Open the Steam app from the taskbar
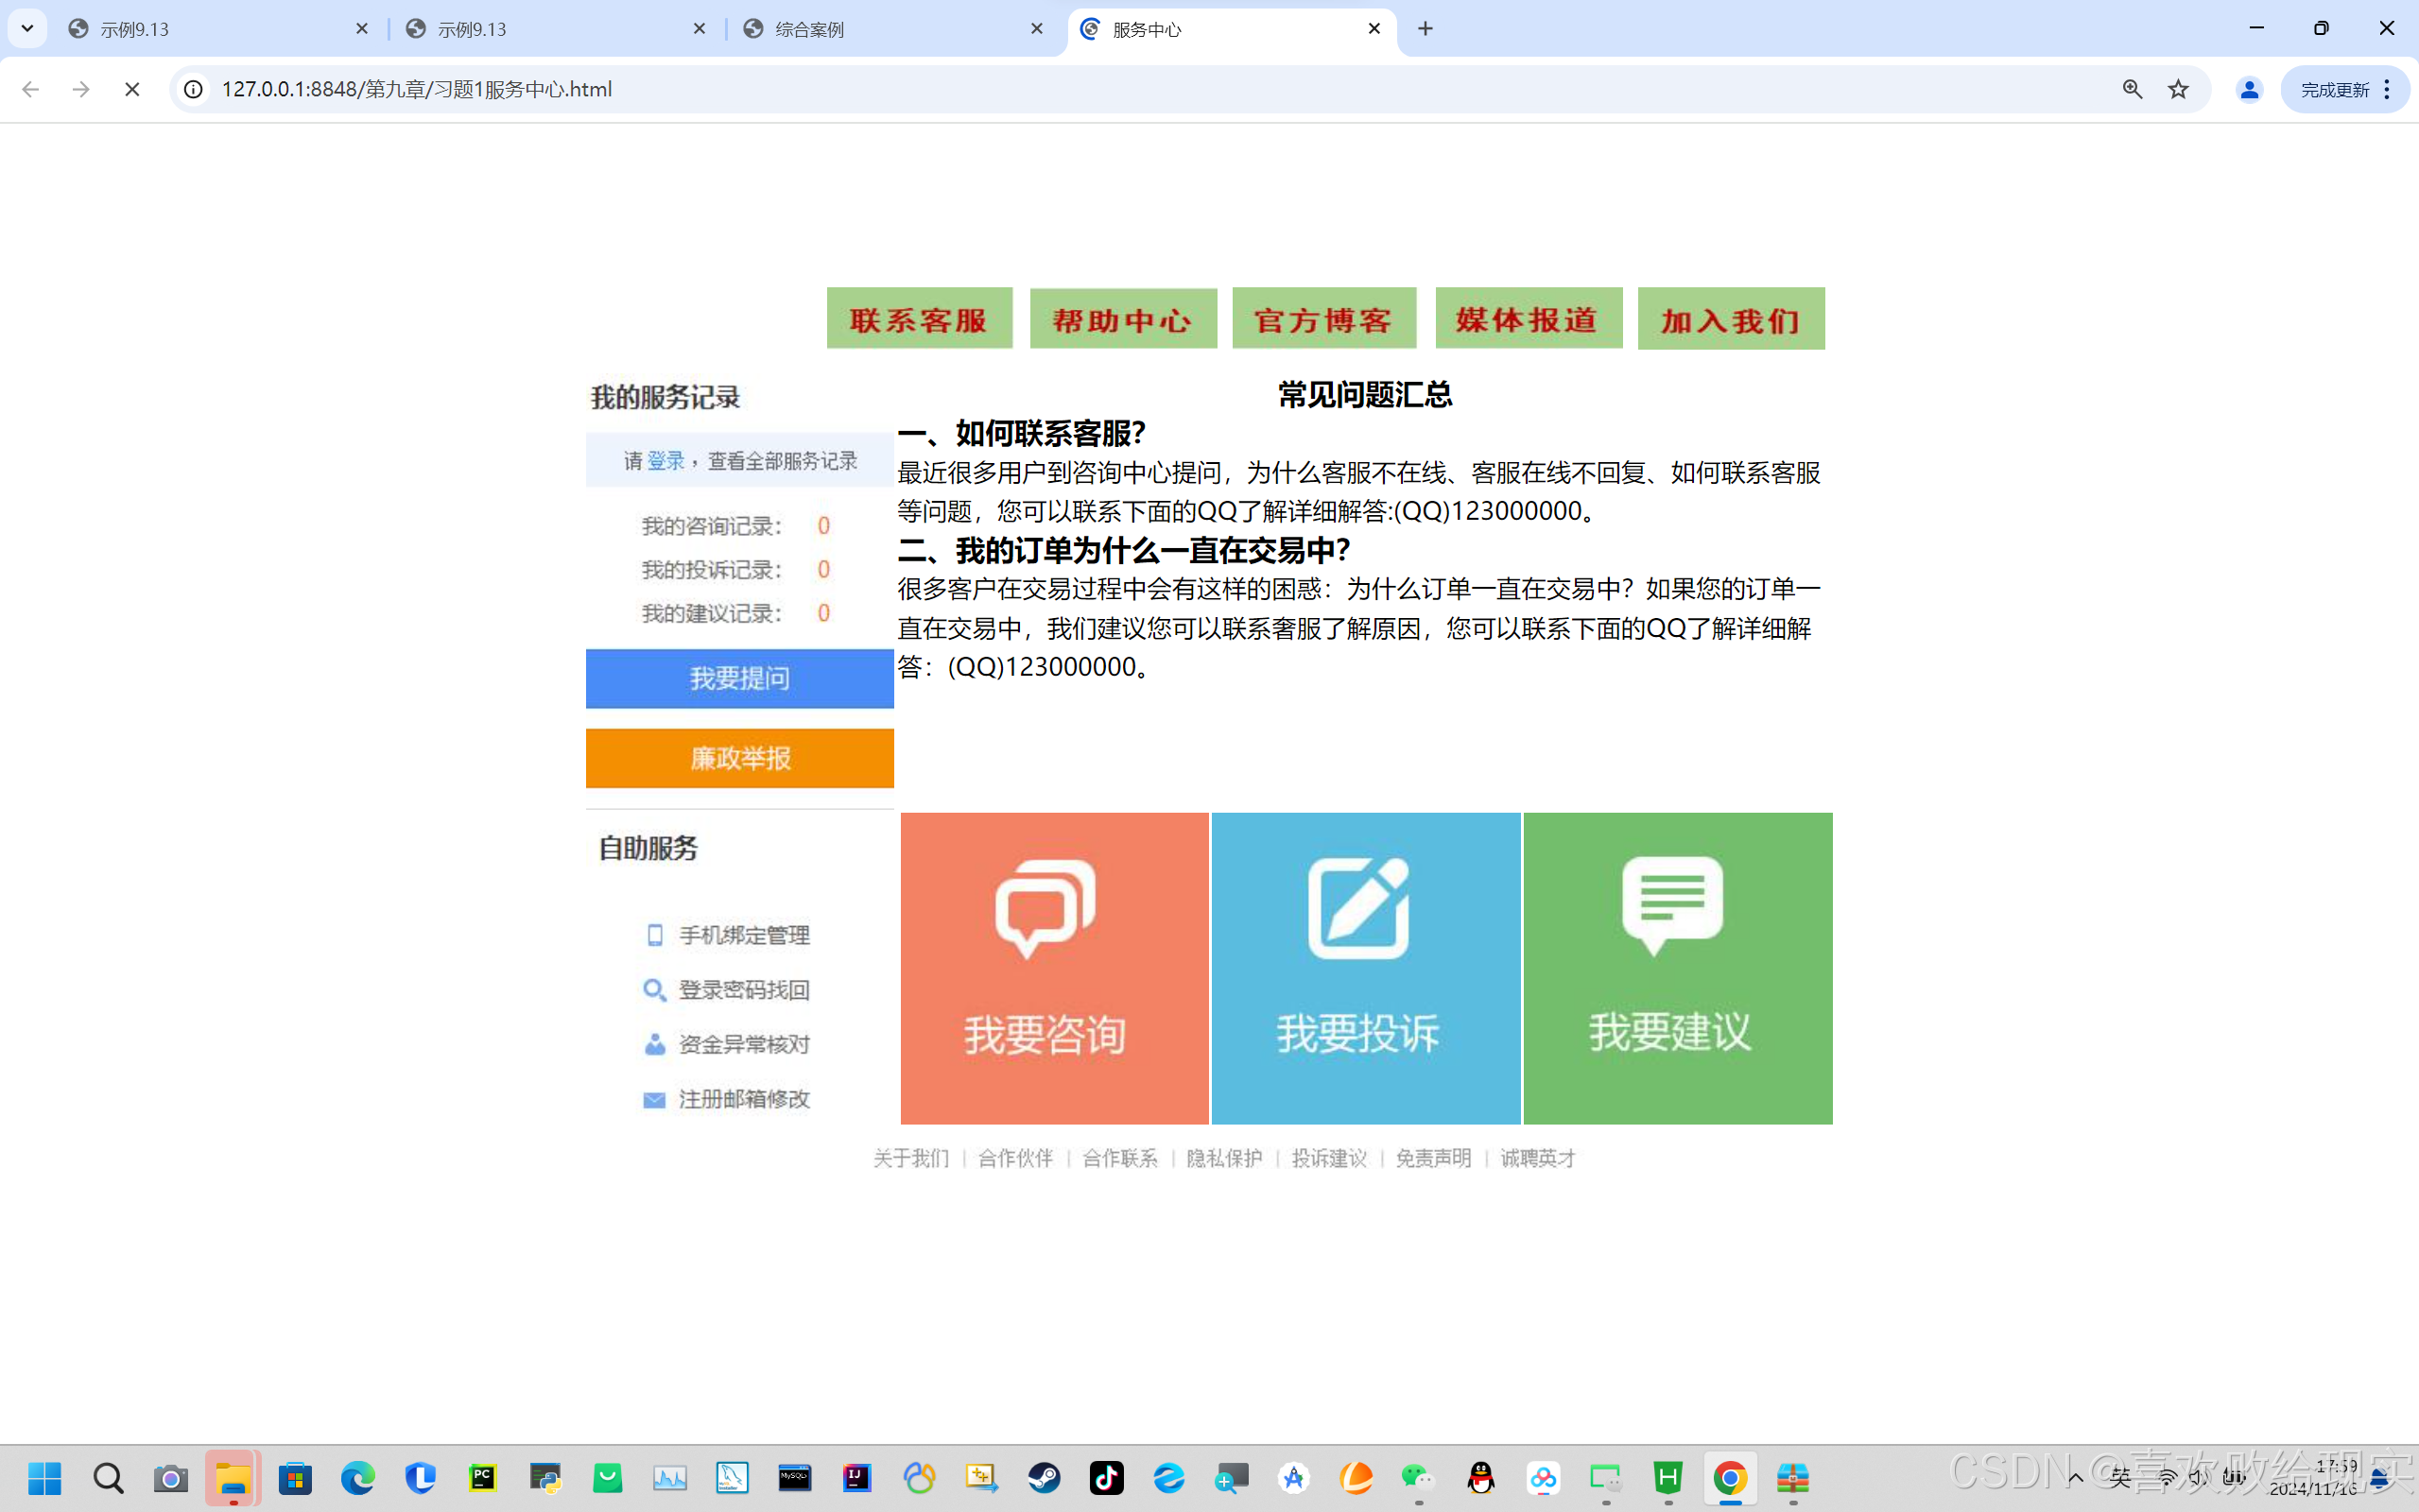The height and width of the screenshot is (1512, 2419). pyautogui.click(x=1044, y=1477)
